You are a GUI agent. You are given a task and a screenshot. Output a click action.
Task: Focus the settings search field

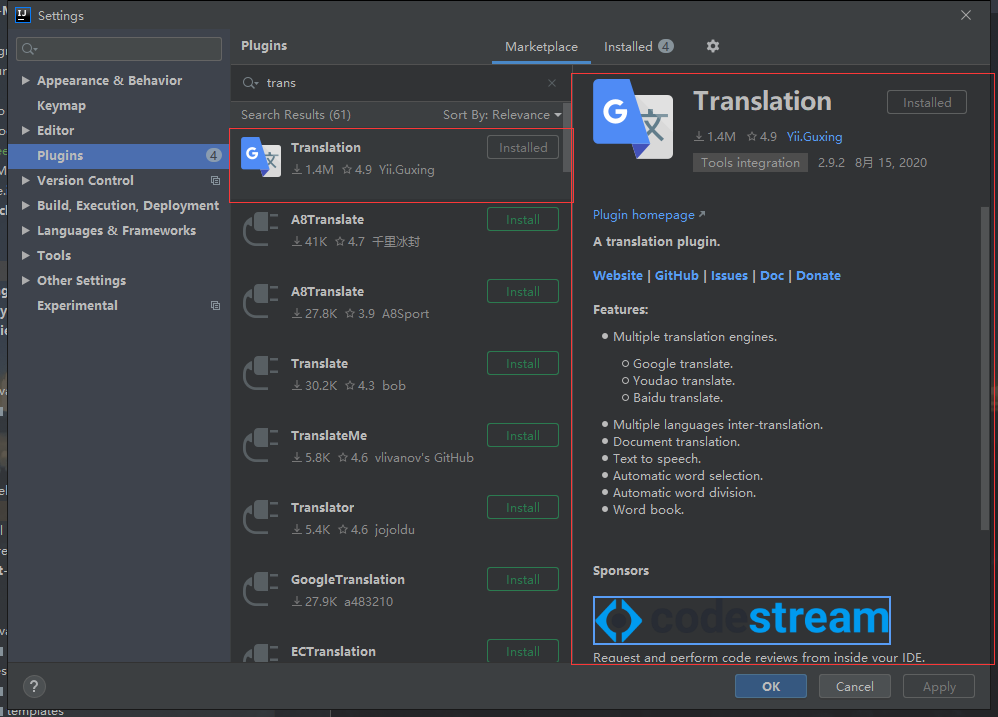[x=119, y=49]
